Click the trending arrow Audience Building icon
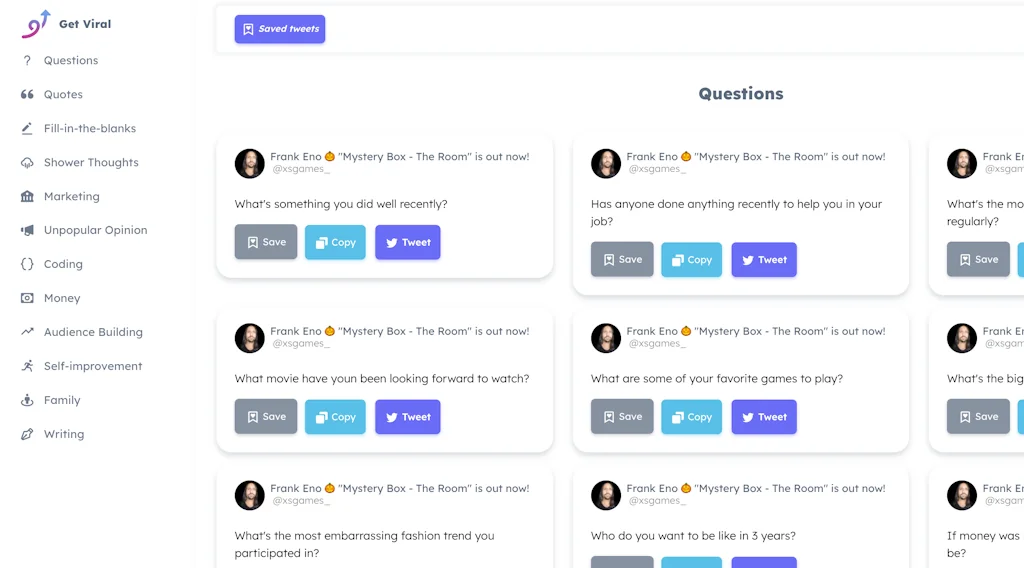 click(x=27, y=332)
